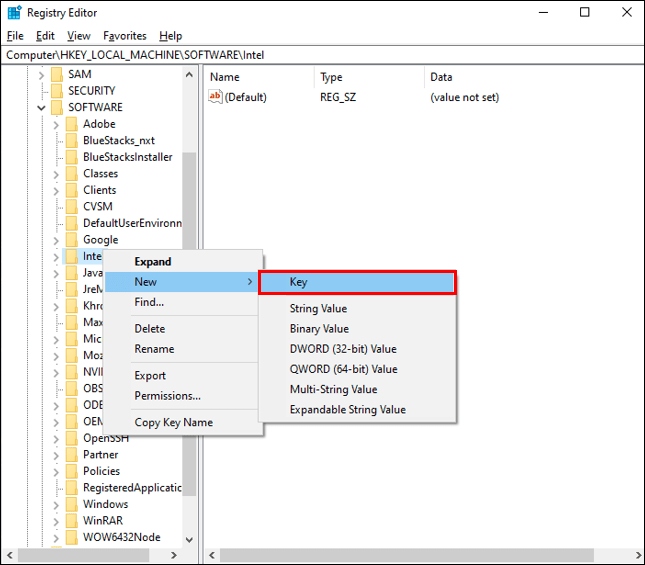Click Export in the context menu
The image size is (645, 565).
click(x=183, y=376)
